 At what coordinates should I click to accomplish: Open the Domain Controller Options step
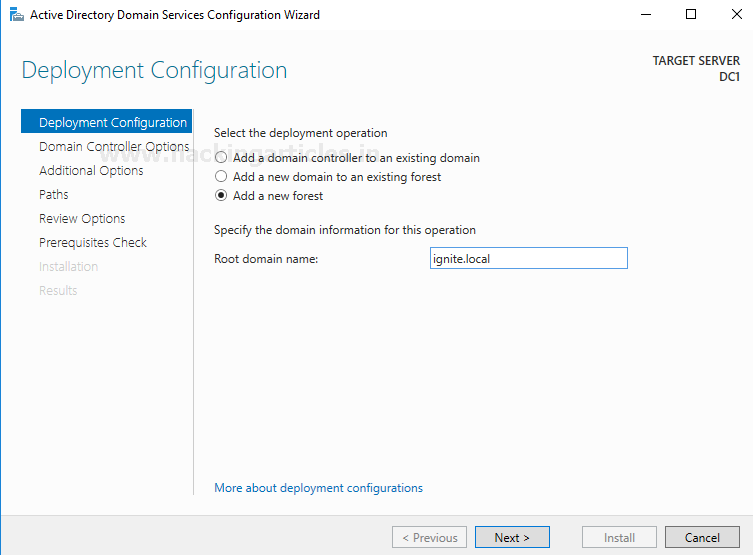pos(113,147)
